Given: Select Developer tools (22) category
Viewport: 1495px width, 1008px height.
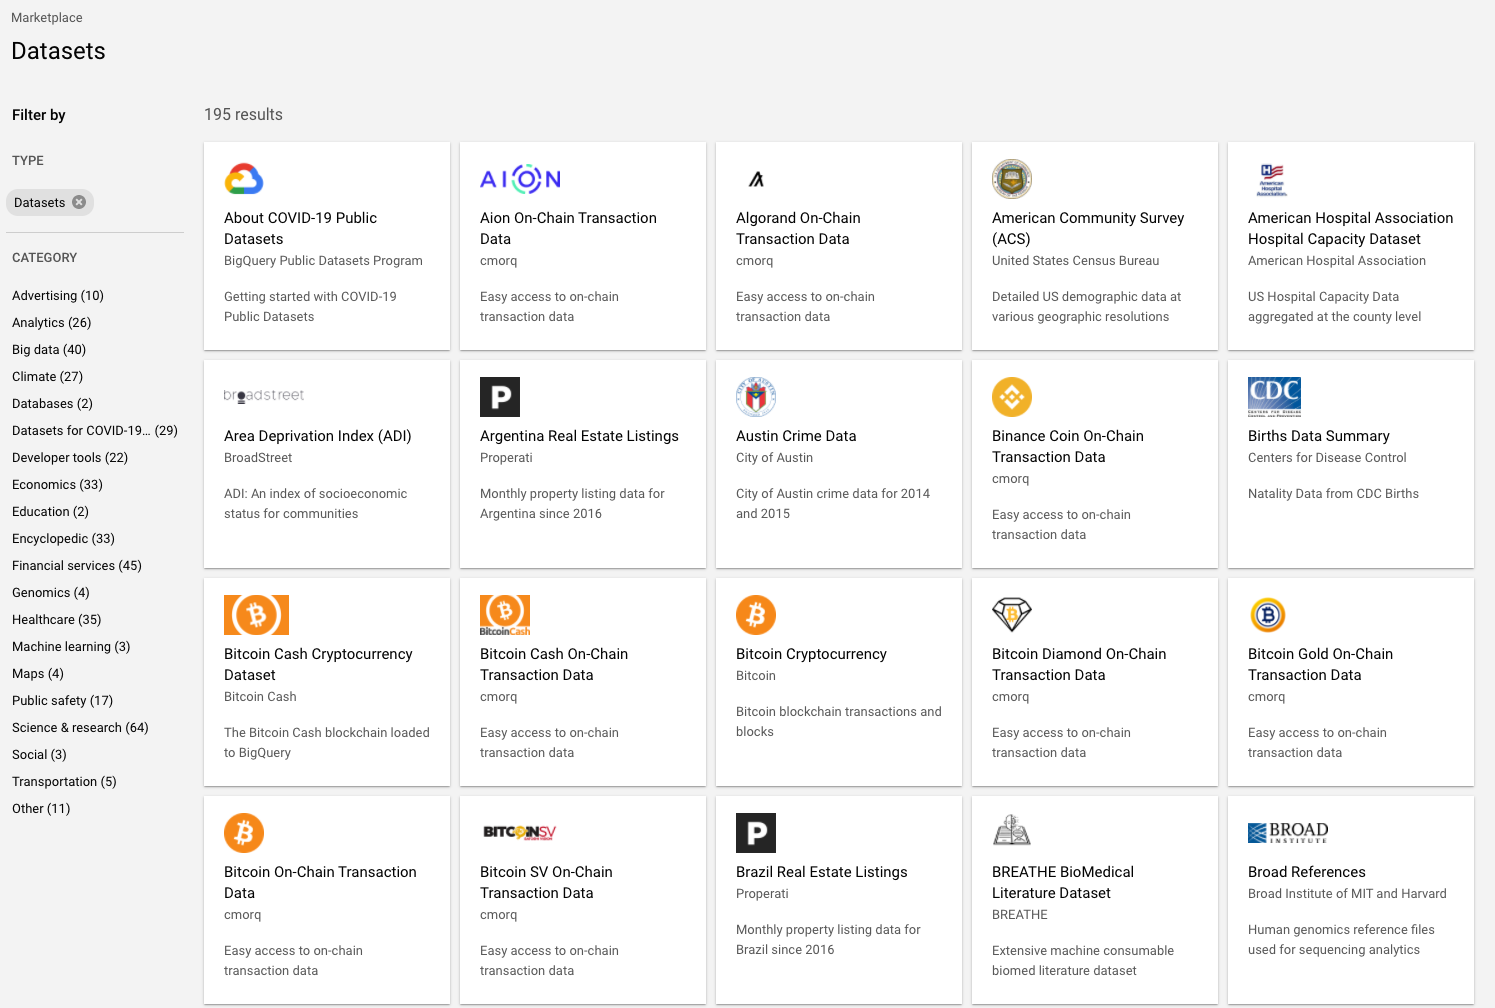Looking at the screenshot, I should [x=70, y=458].
